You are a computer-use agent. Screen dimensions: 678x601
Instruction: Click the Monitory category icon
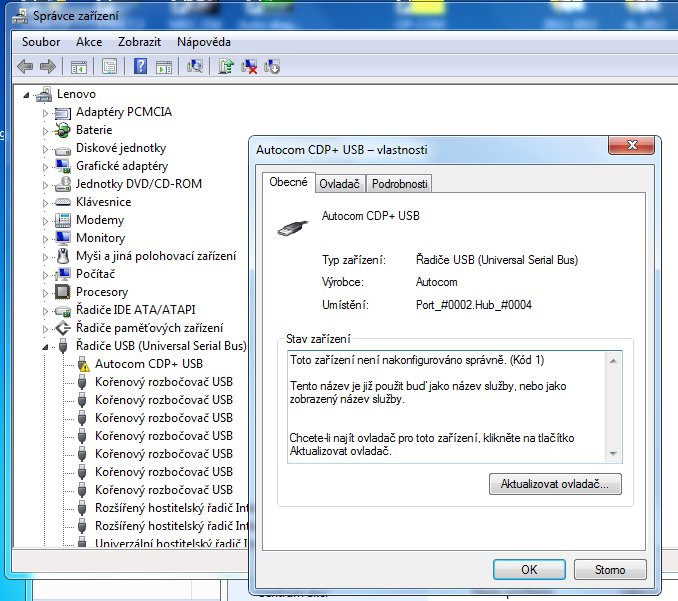click(63, 238)
